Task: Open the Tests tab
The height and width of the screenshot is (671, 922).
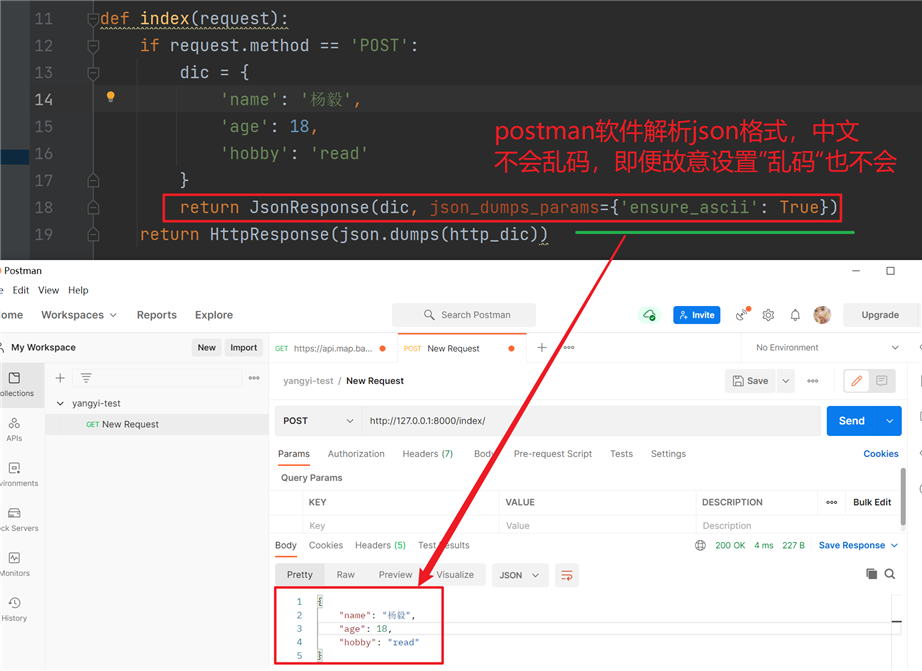Action: [x=621, y=454]
